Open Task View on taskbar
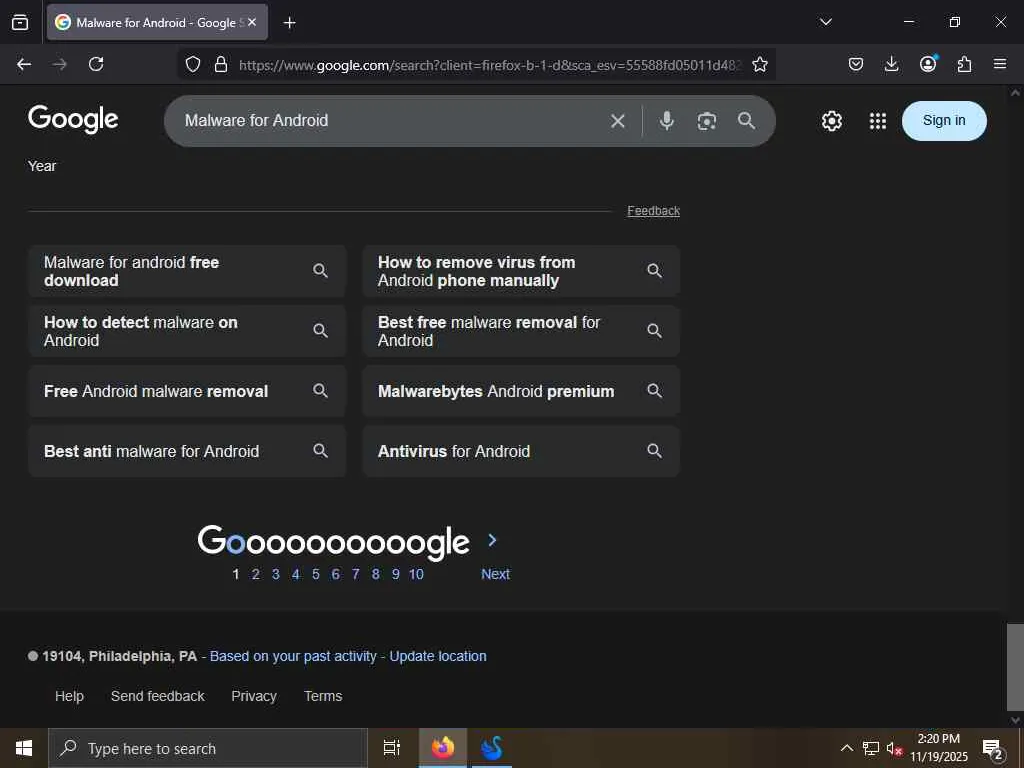Viewport: 1024px width, 768px height. click(x=392, y=748)
